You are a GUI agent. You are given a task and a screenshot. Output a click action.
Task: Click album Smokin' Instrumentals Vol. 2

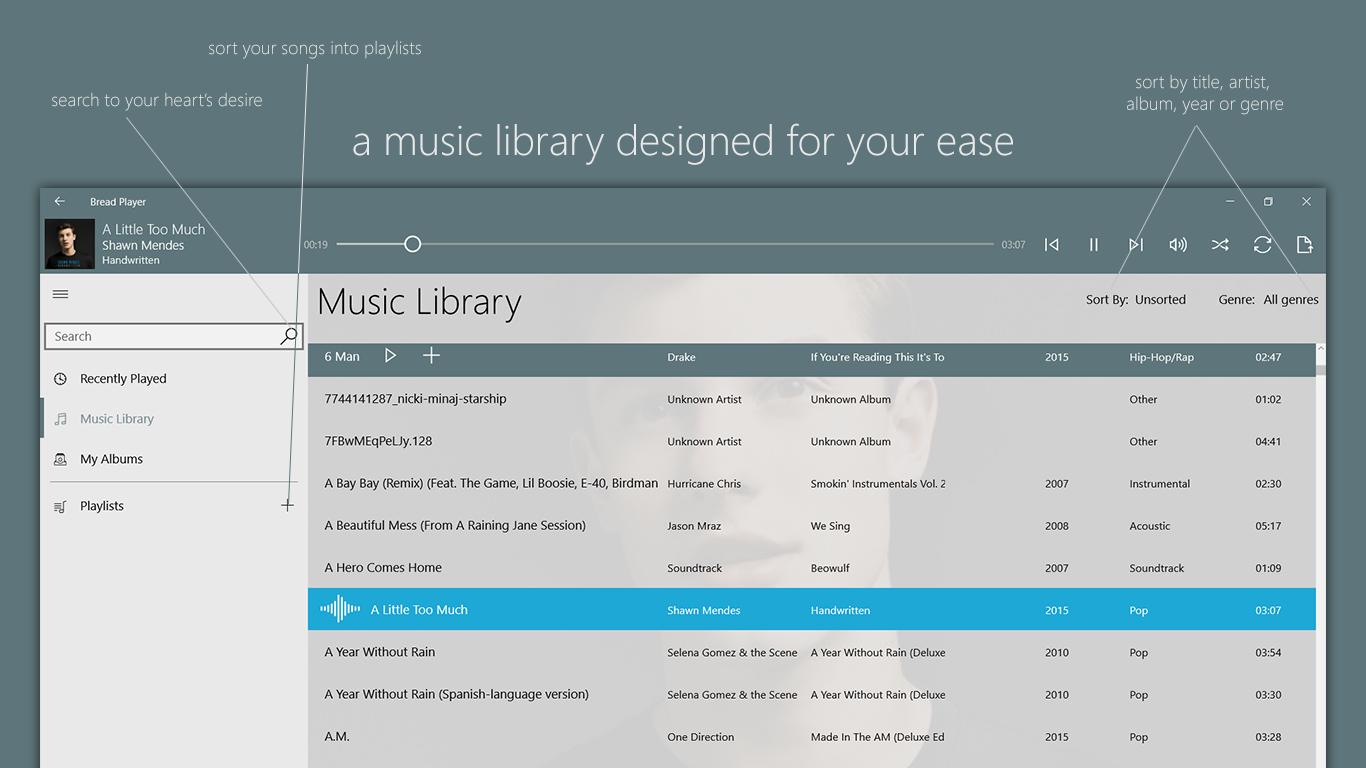pos(878,484)
